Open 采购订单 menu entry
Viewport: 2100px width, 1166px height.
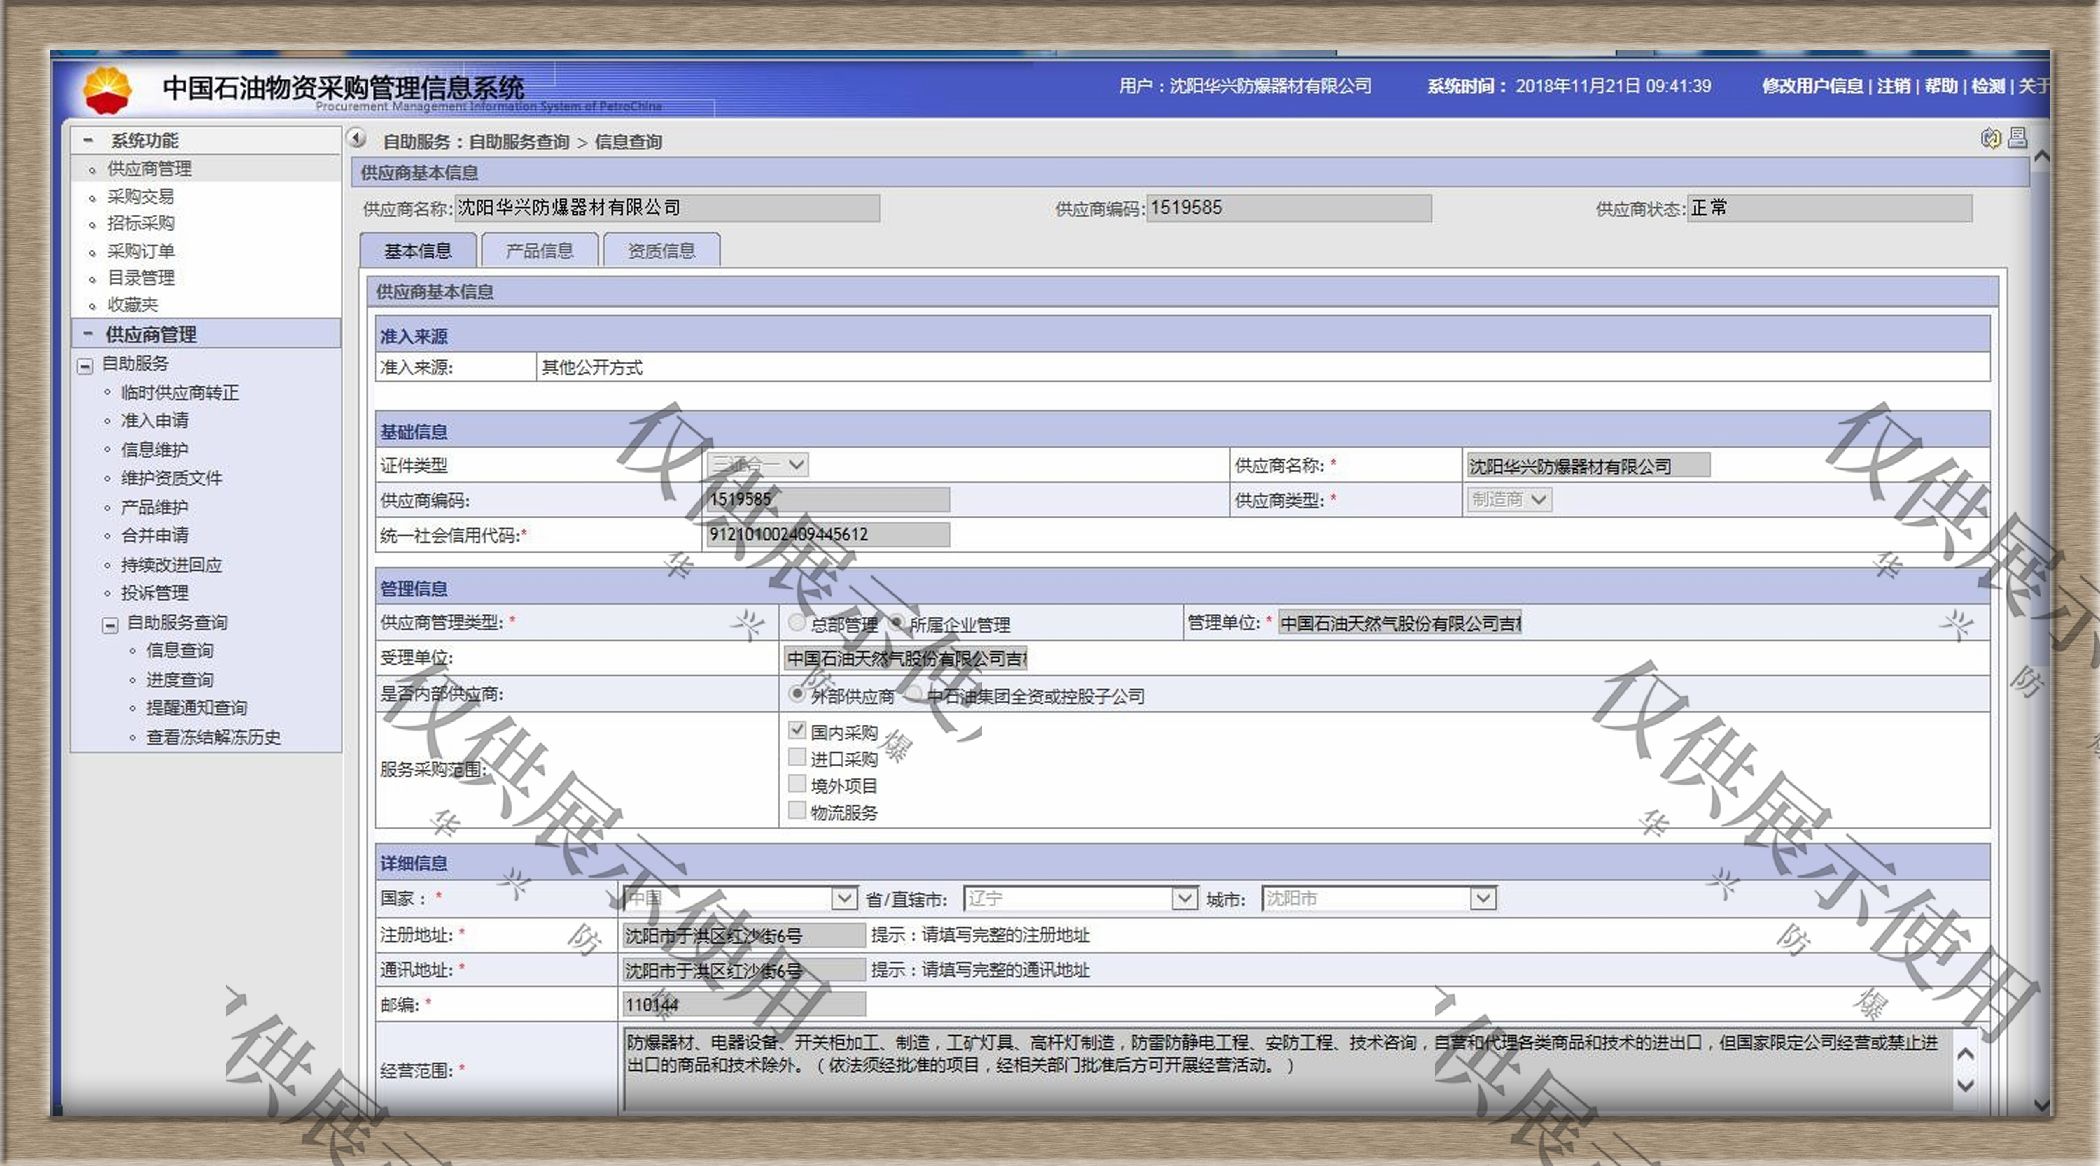point(141,251)
